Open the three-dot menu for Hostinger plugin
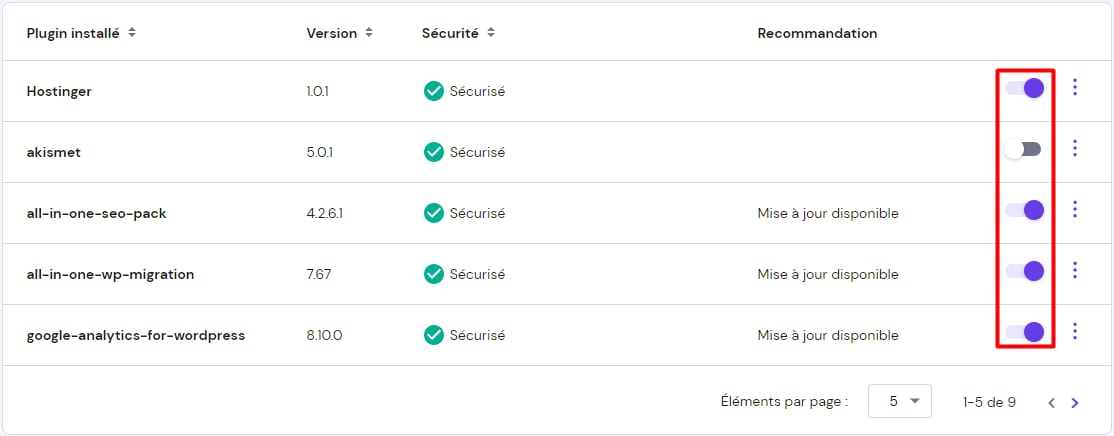Image resolution: width=1114 pixels, height=436 pixels. (x=1075, y=88)
